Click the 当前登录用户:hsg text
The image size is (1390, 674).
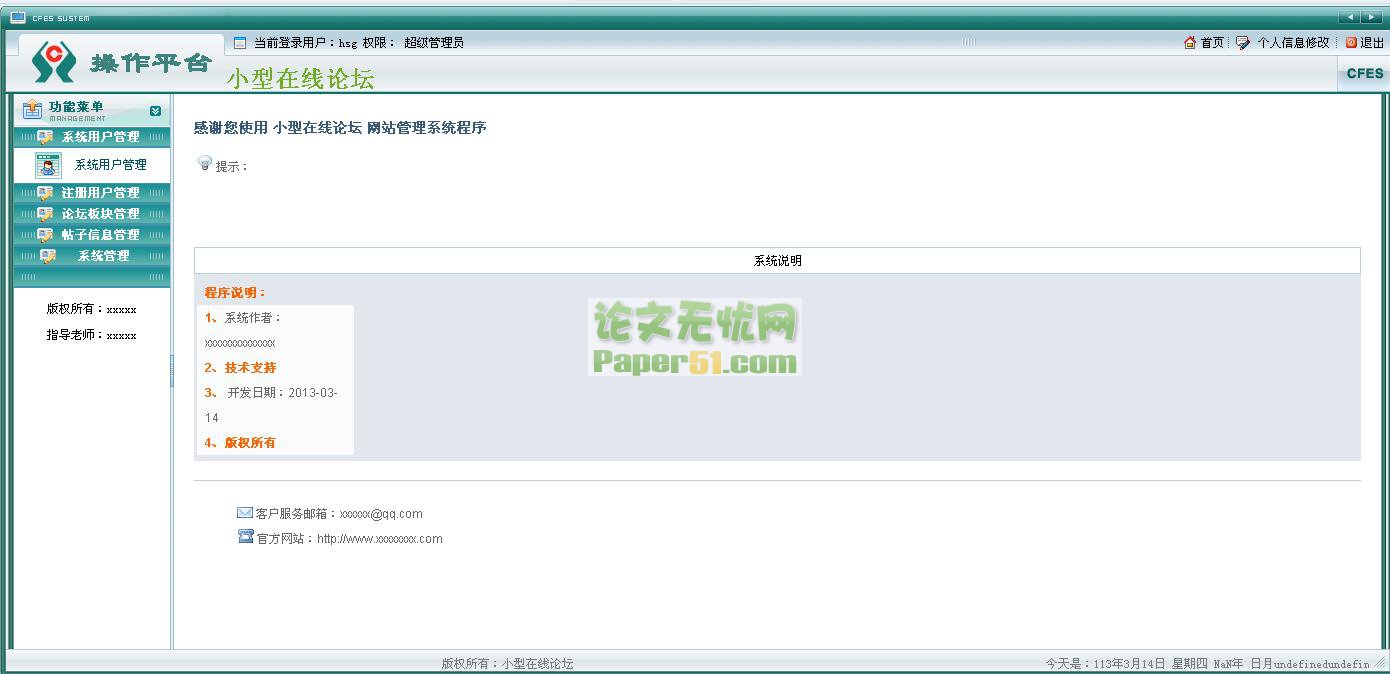click(305, 43)
